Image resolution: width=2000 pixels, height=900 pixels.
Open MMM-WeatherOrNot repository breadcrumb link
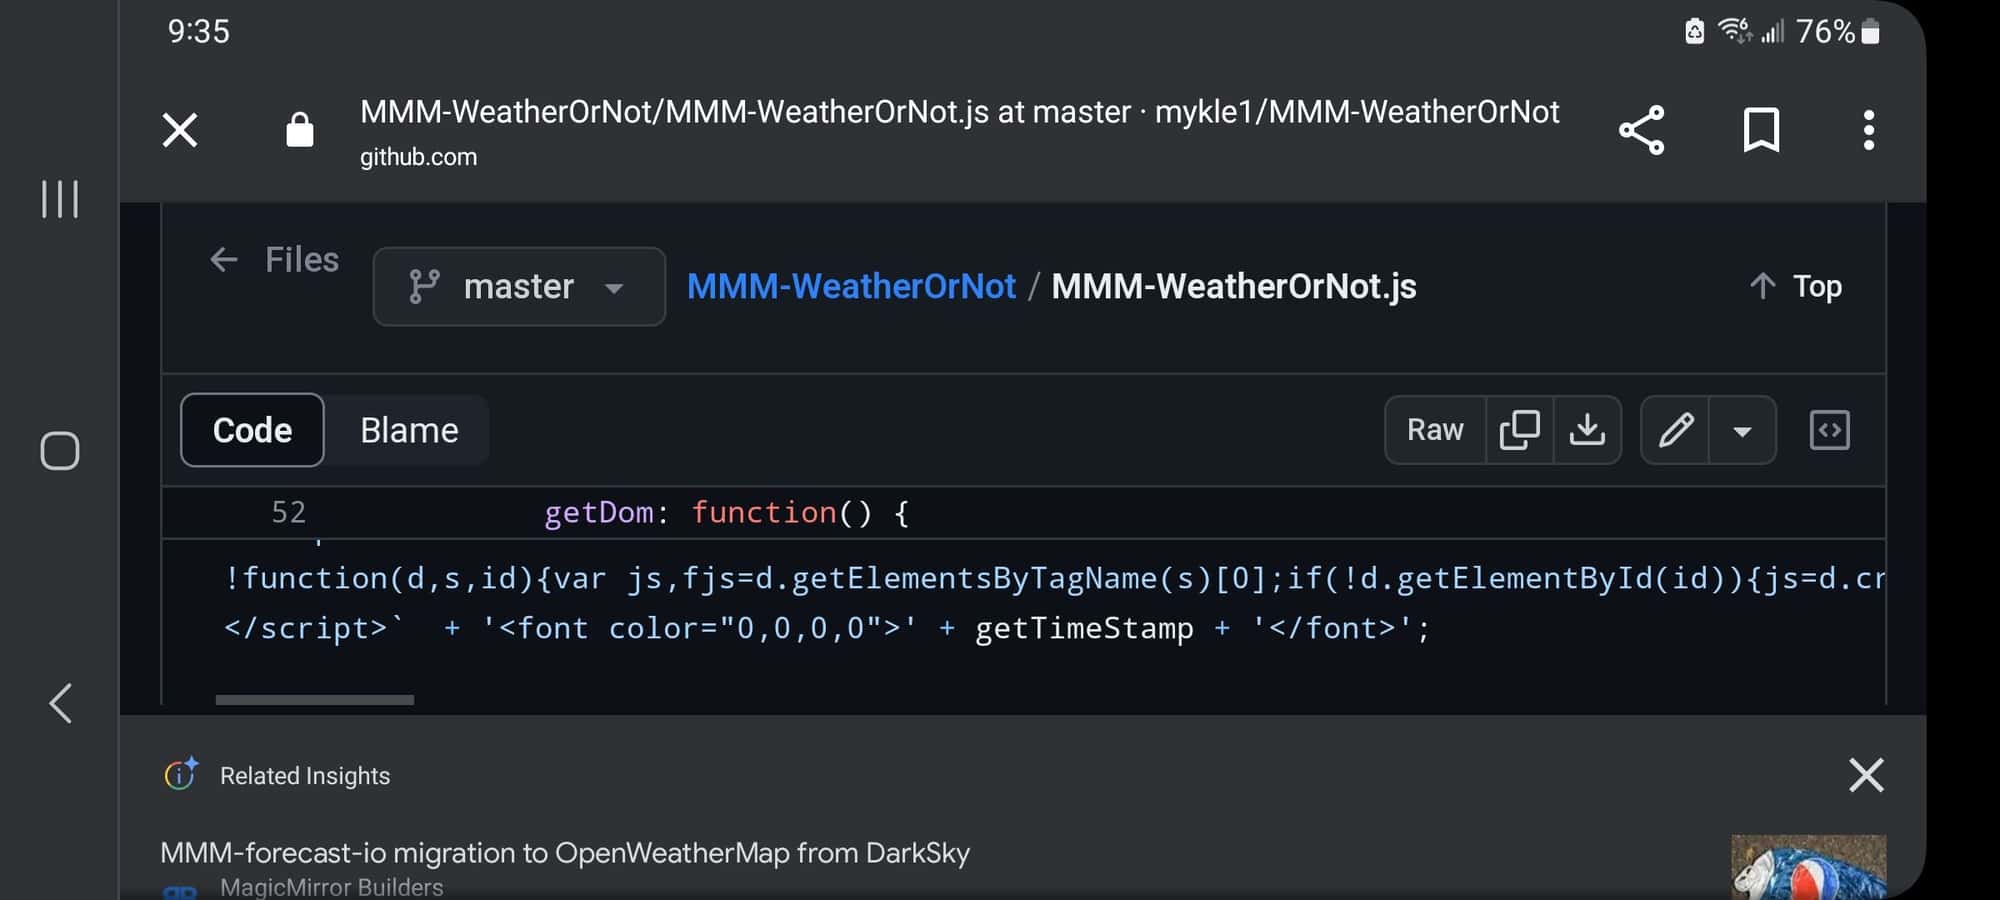(851, 287)
